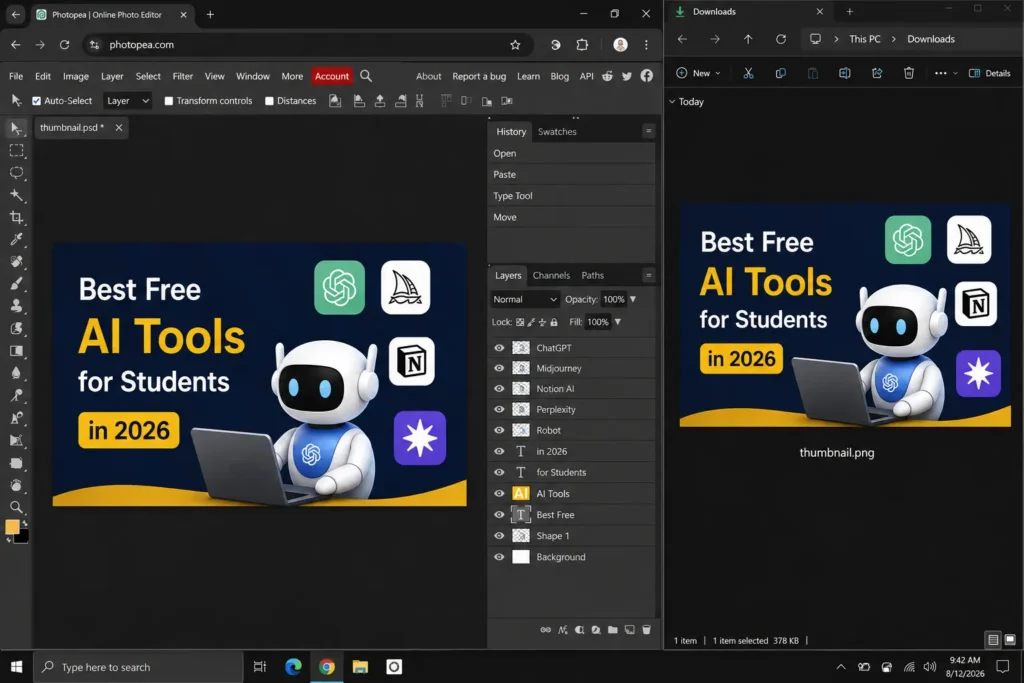Enable the Distances checkbox
Viewport: 1024px width, 683px height.
(x=269, y=101)
